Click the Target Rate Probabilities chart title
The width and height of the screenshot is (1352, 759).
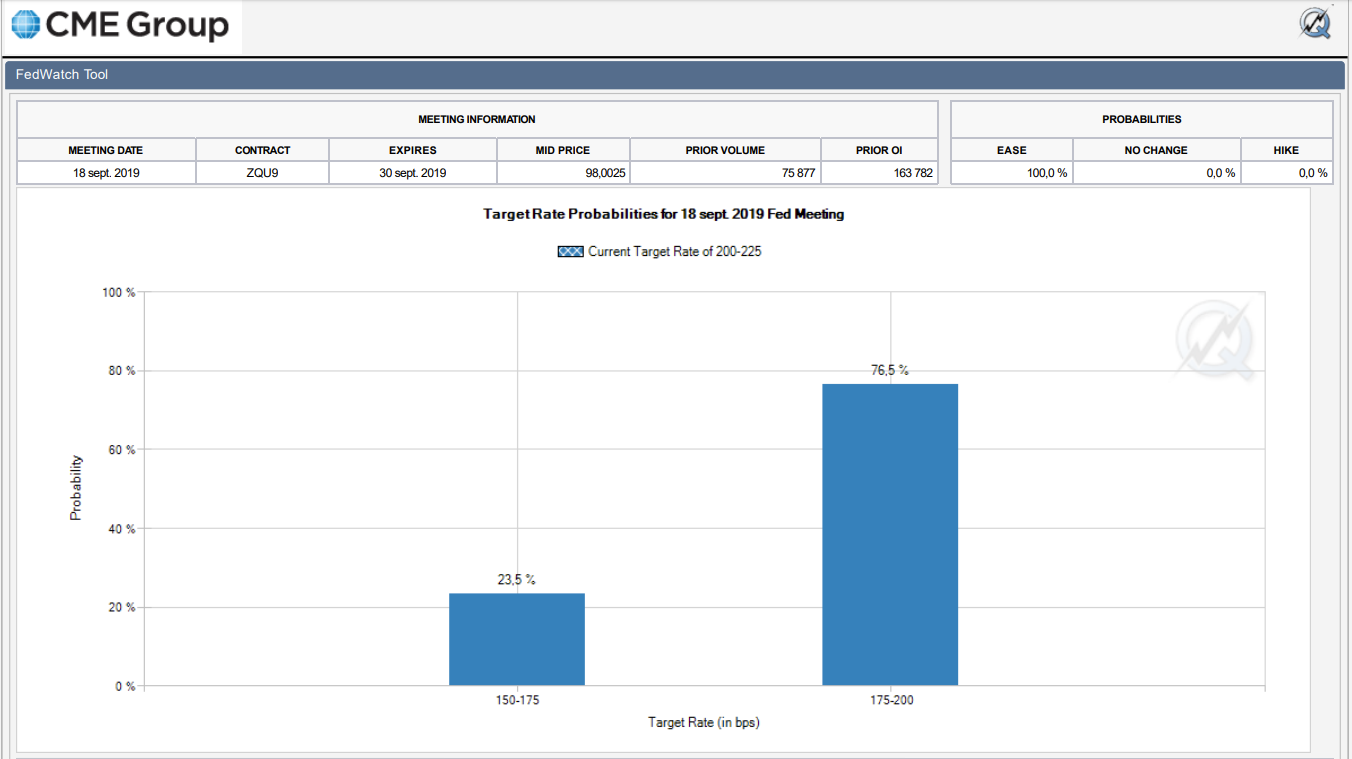pyautogui.click(x=663, y=214)
